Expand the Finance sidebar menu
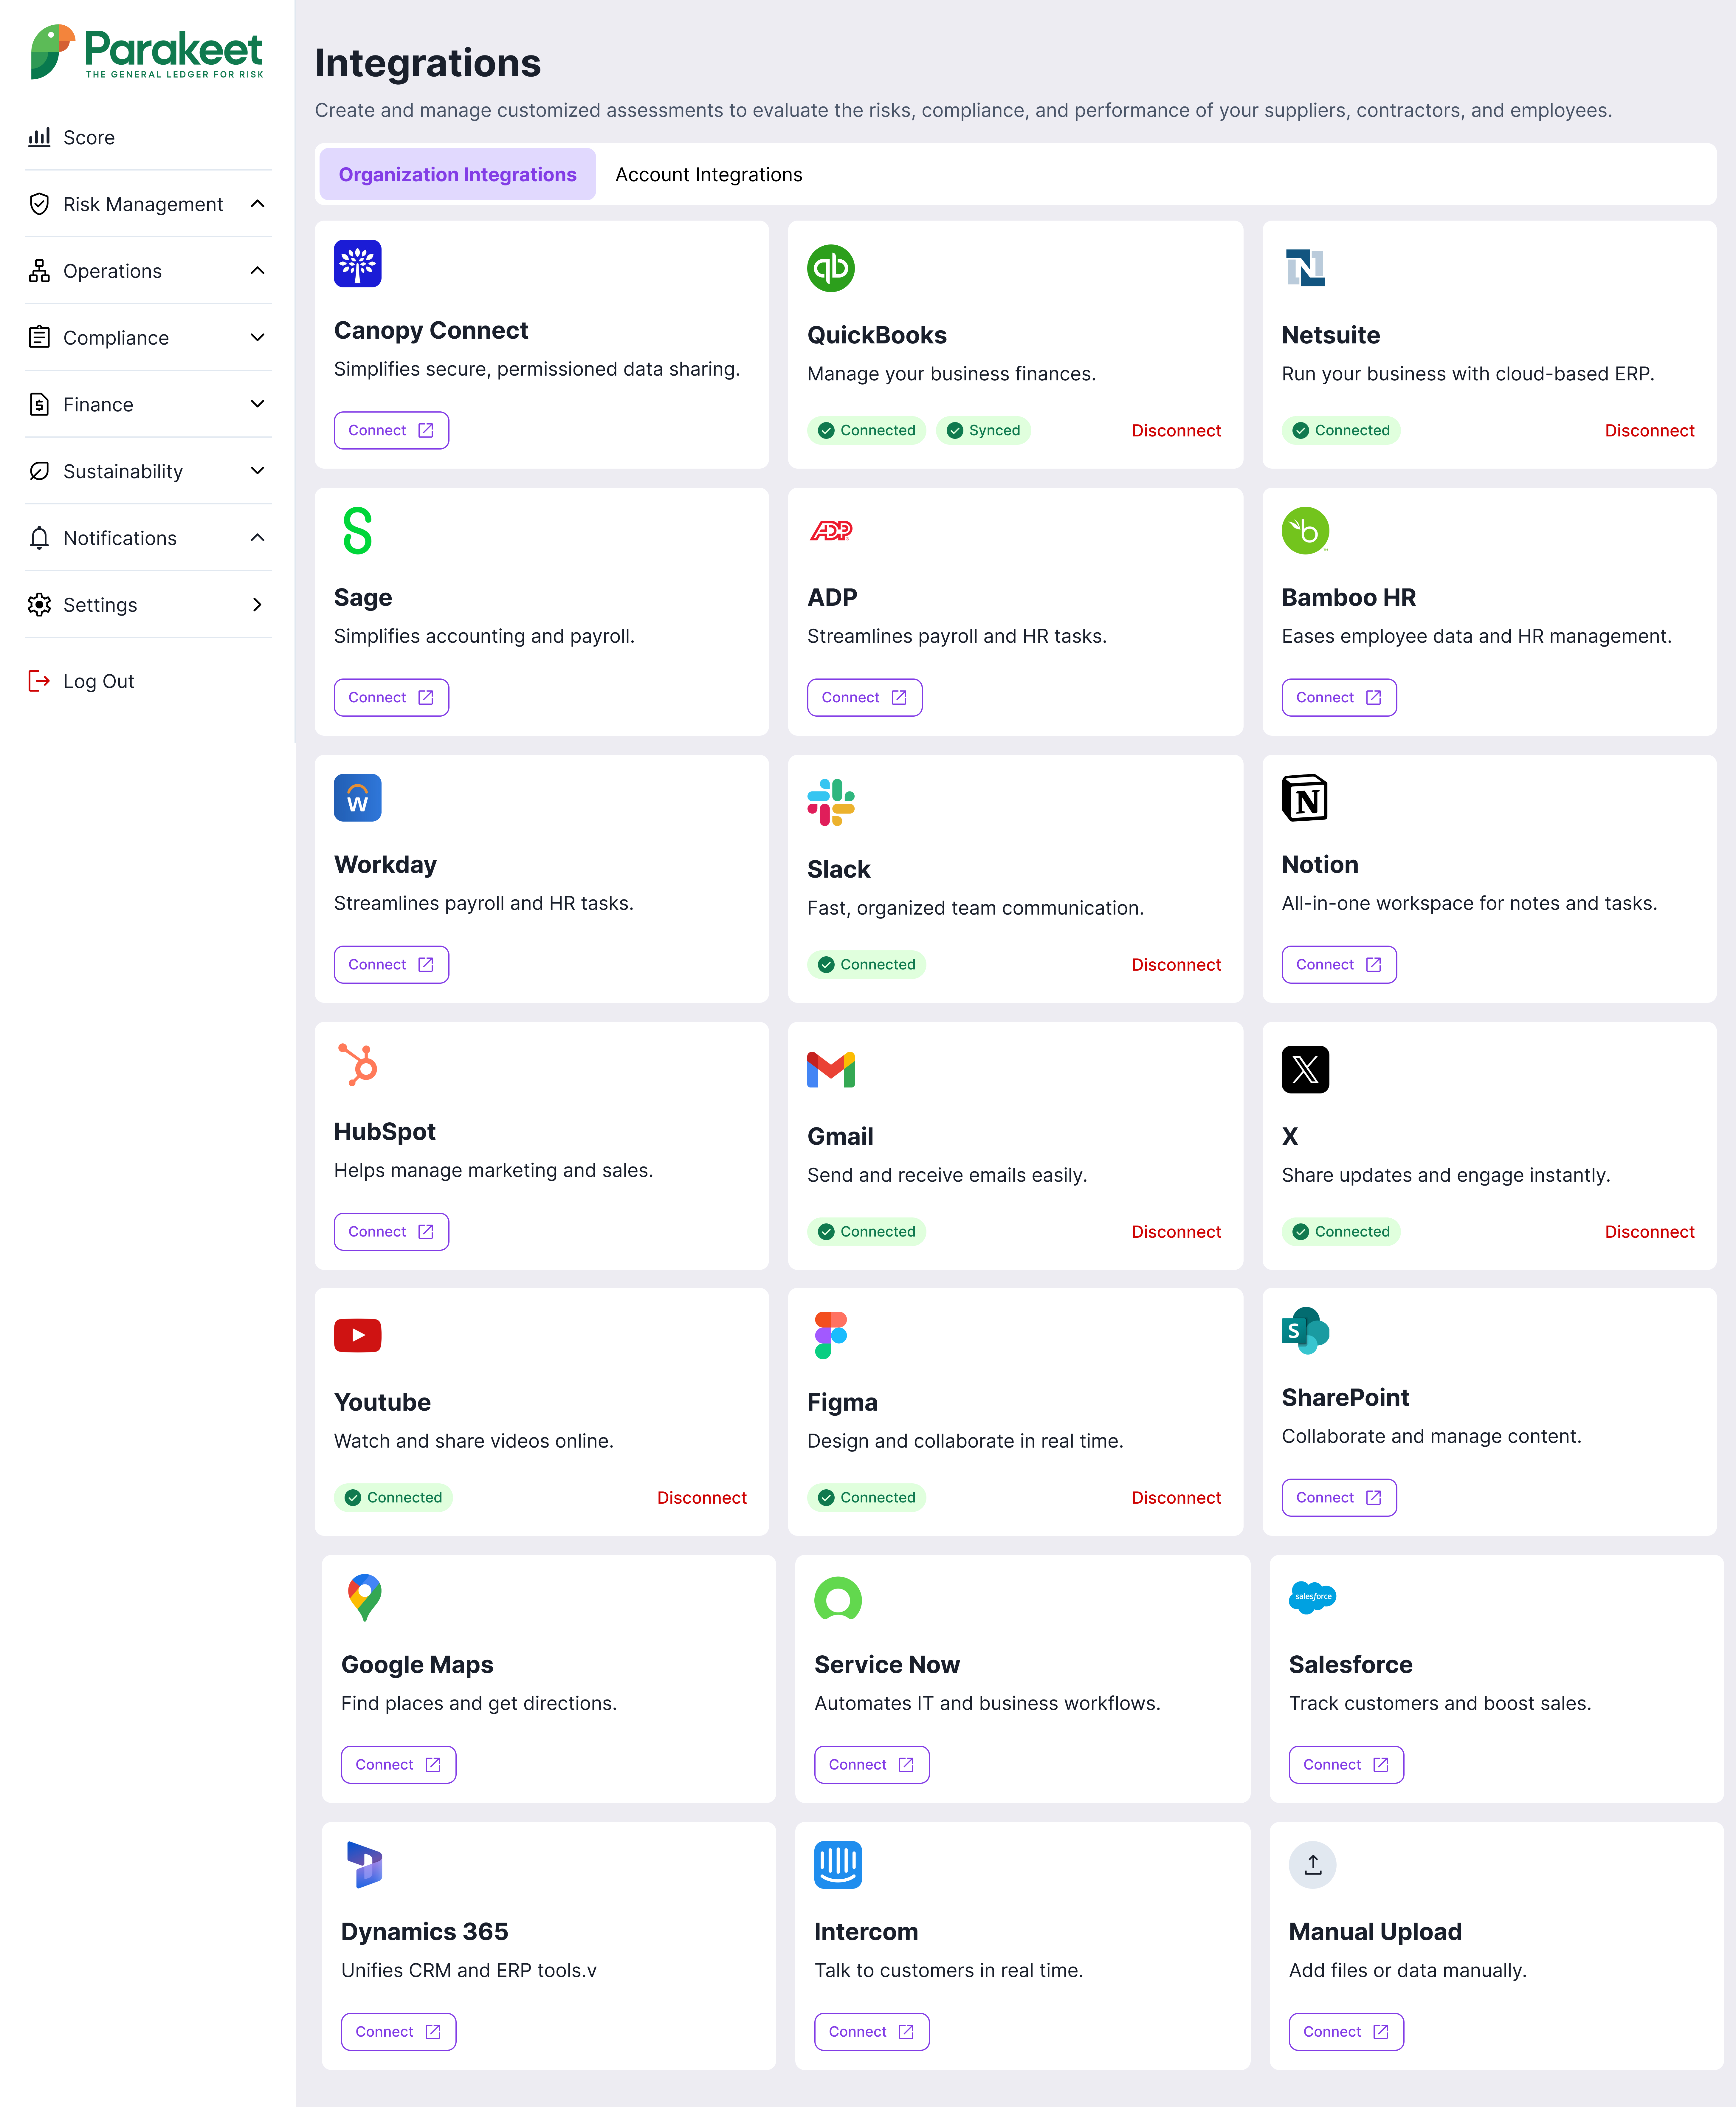The height and width of the screenshot is (2107, 1736). 257,404
